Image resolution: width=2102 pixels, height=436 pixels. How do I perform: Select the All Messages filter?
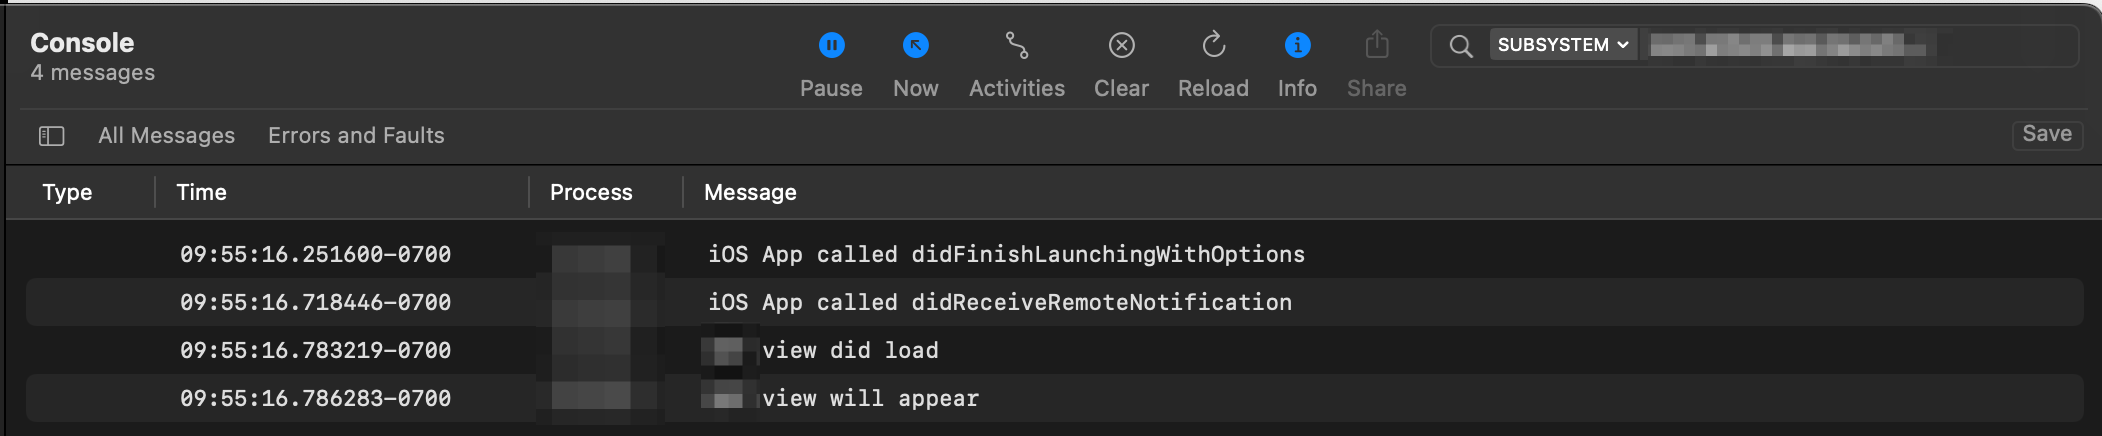[x=166, y=136]
